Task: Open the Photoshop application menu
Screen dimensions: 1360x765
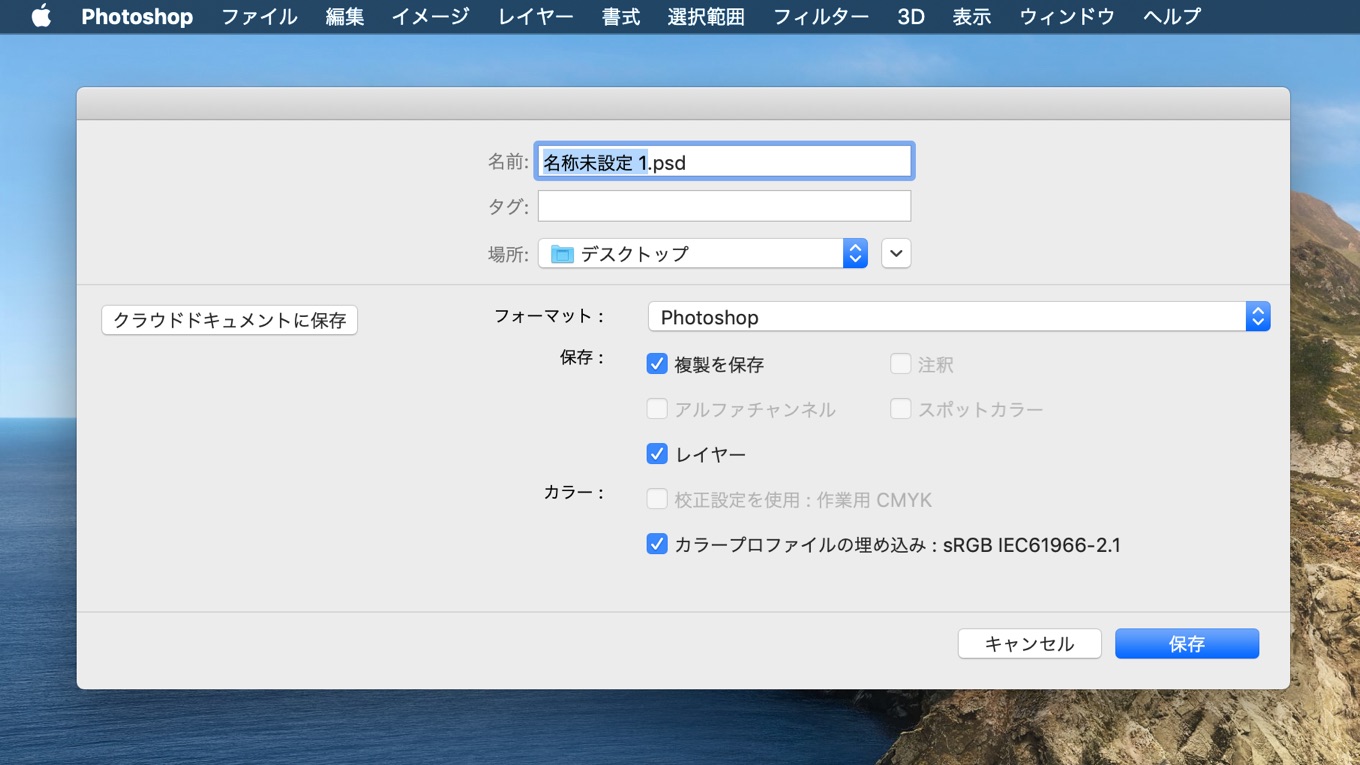Action: click(x=137, y=16)
